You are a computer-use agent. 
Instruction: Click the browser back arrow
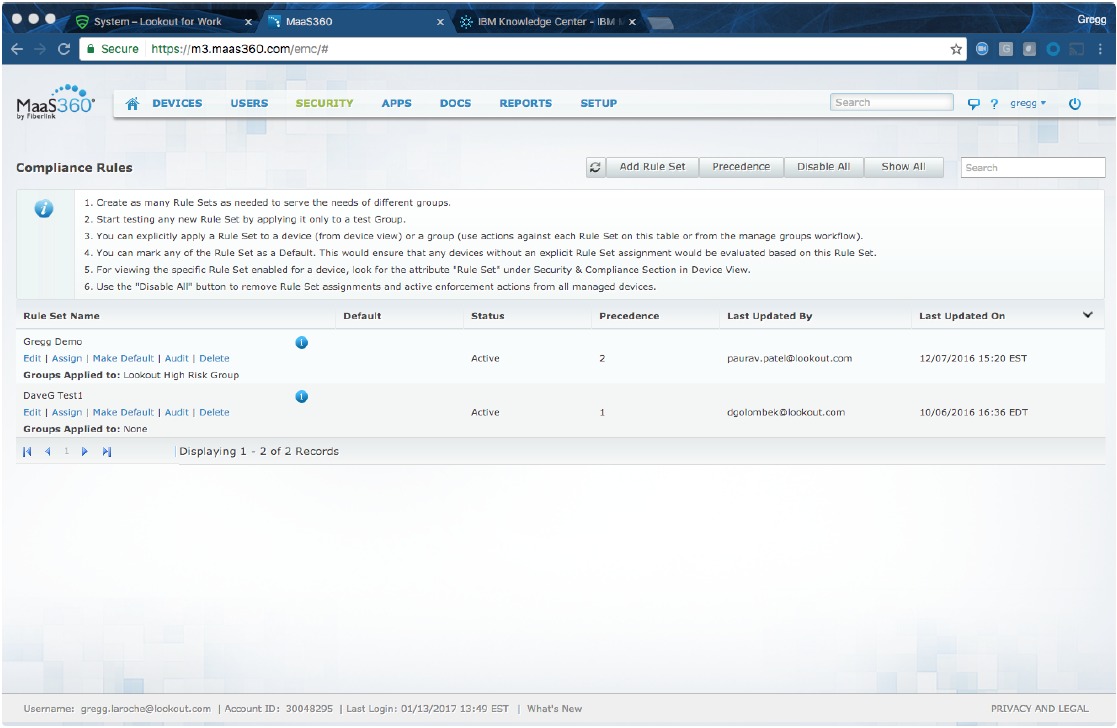point(17,49)
